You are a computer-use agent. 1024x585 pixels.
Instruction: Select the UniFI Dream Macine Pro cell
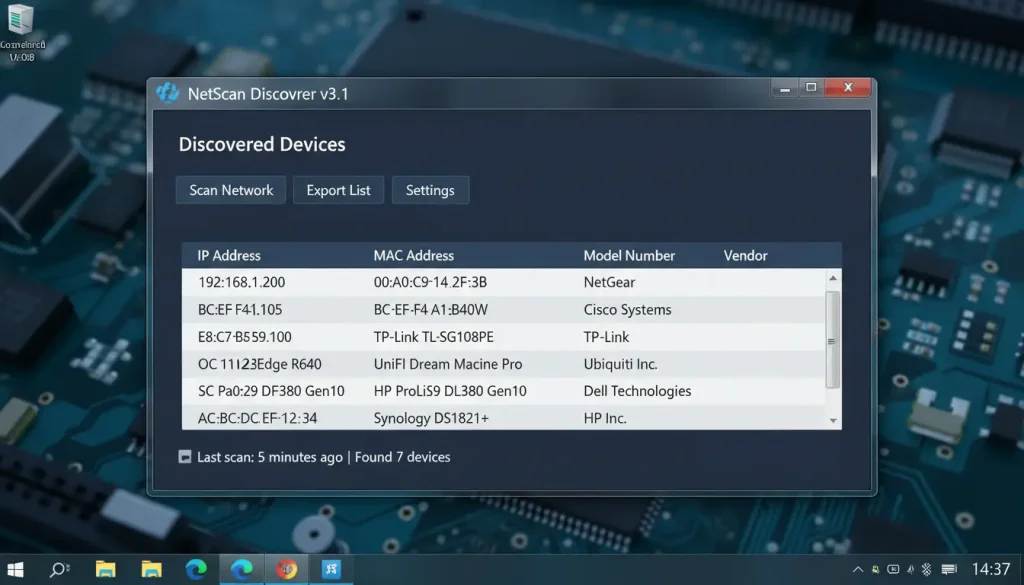448,364
